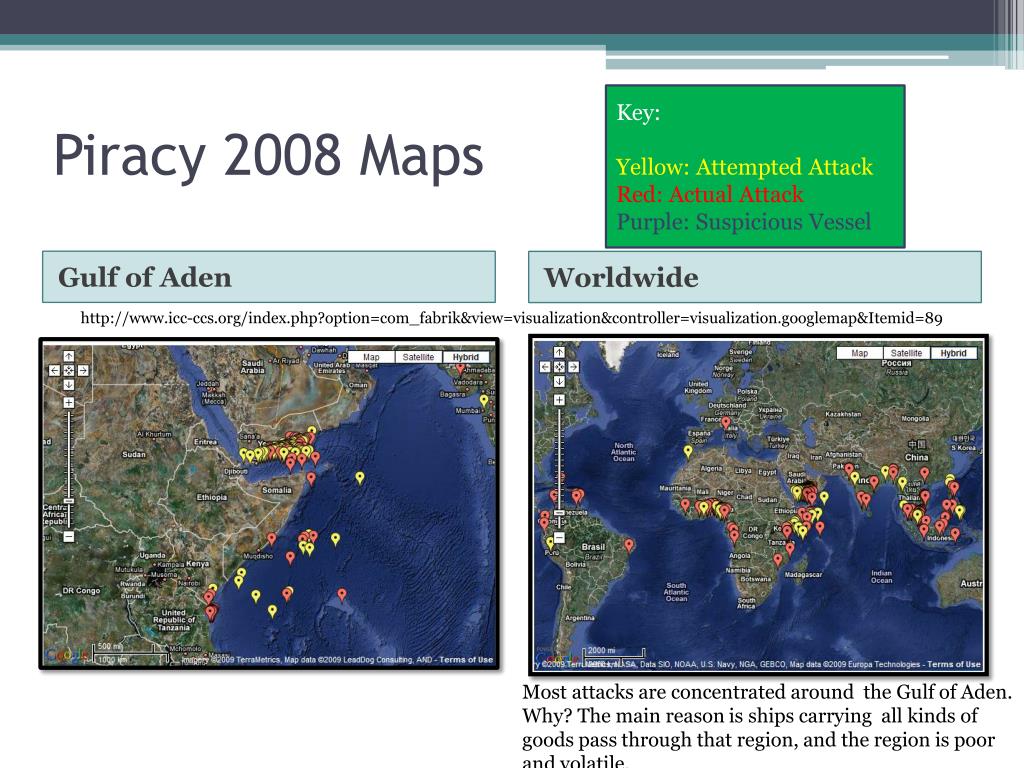Viewport: 1024px width, 768px height.
Task: Switch Gulf of Aden map to Map view
Action: point(371,357)
